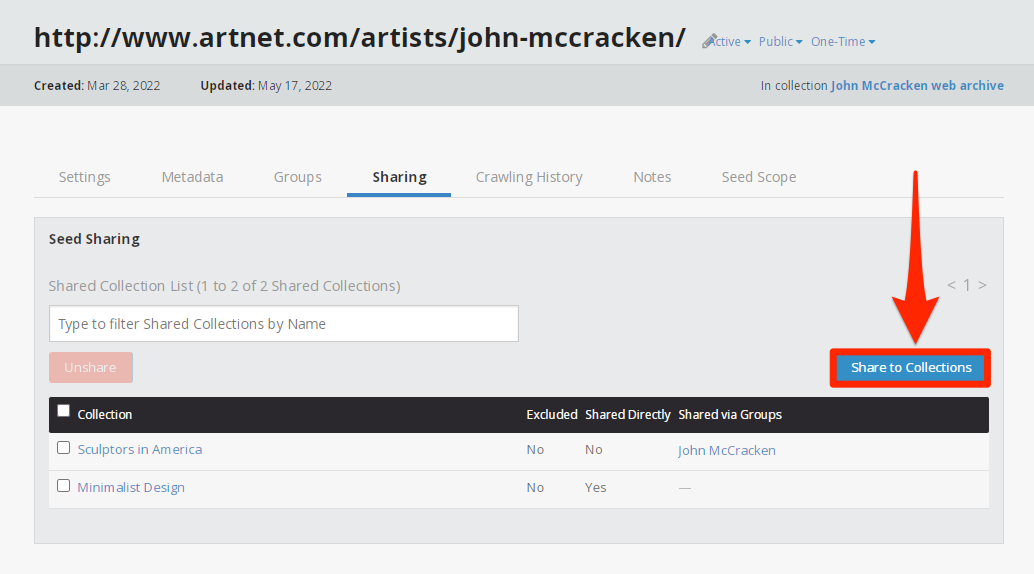Toggle the select-all checkbox in Collection header
Image resolution: width=1034 pixels, height=574 pixels.
pos(64,411)
